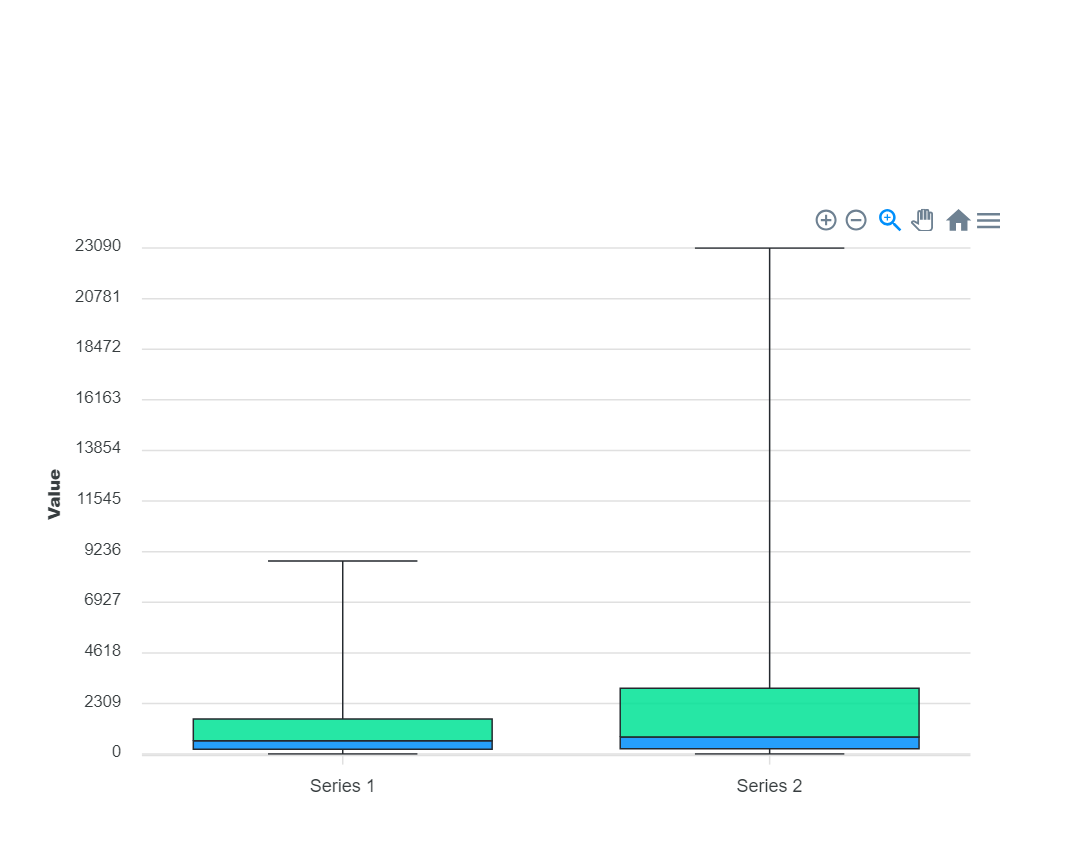Click the upper whisker cap of Series 1
1069x864 pixels.
(342, 560)
